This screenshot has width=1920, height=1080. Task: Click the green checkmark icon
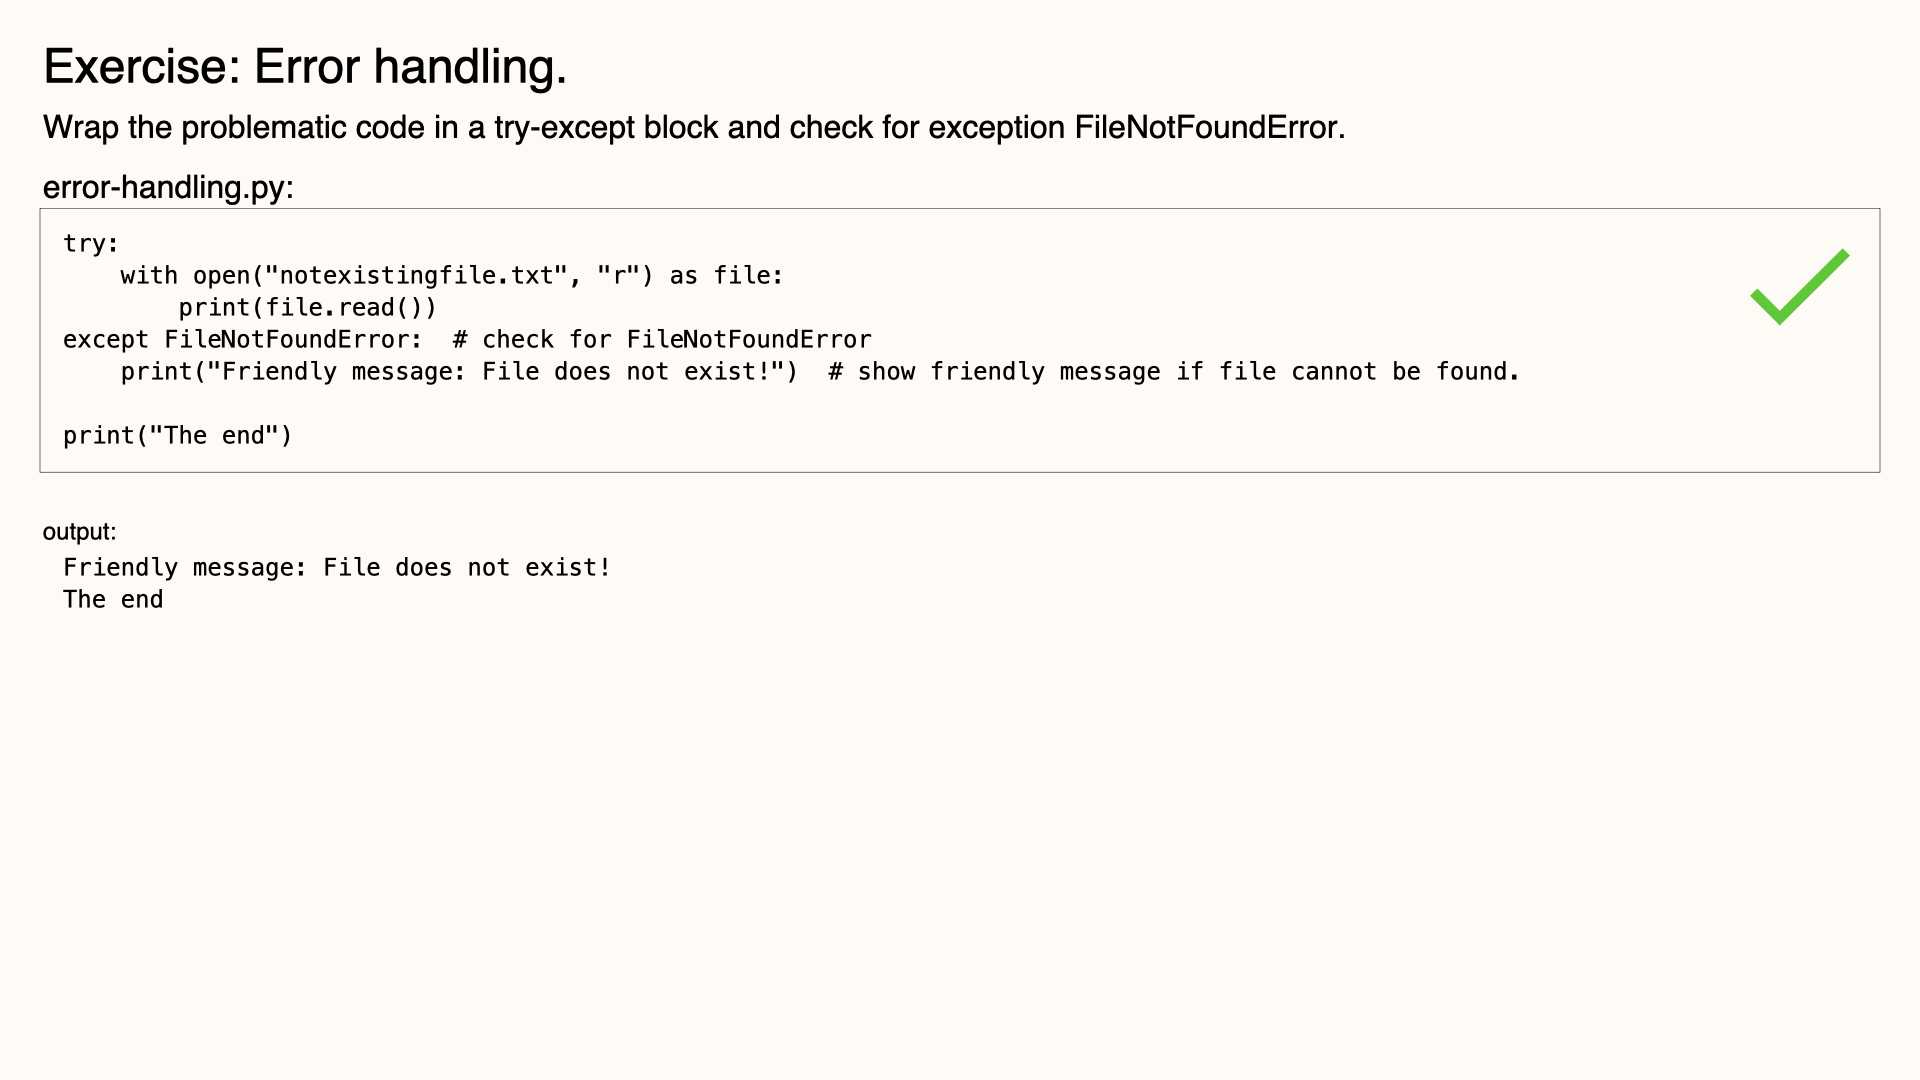pos(1800,287)
